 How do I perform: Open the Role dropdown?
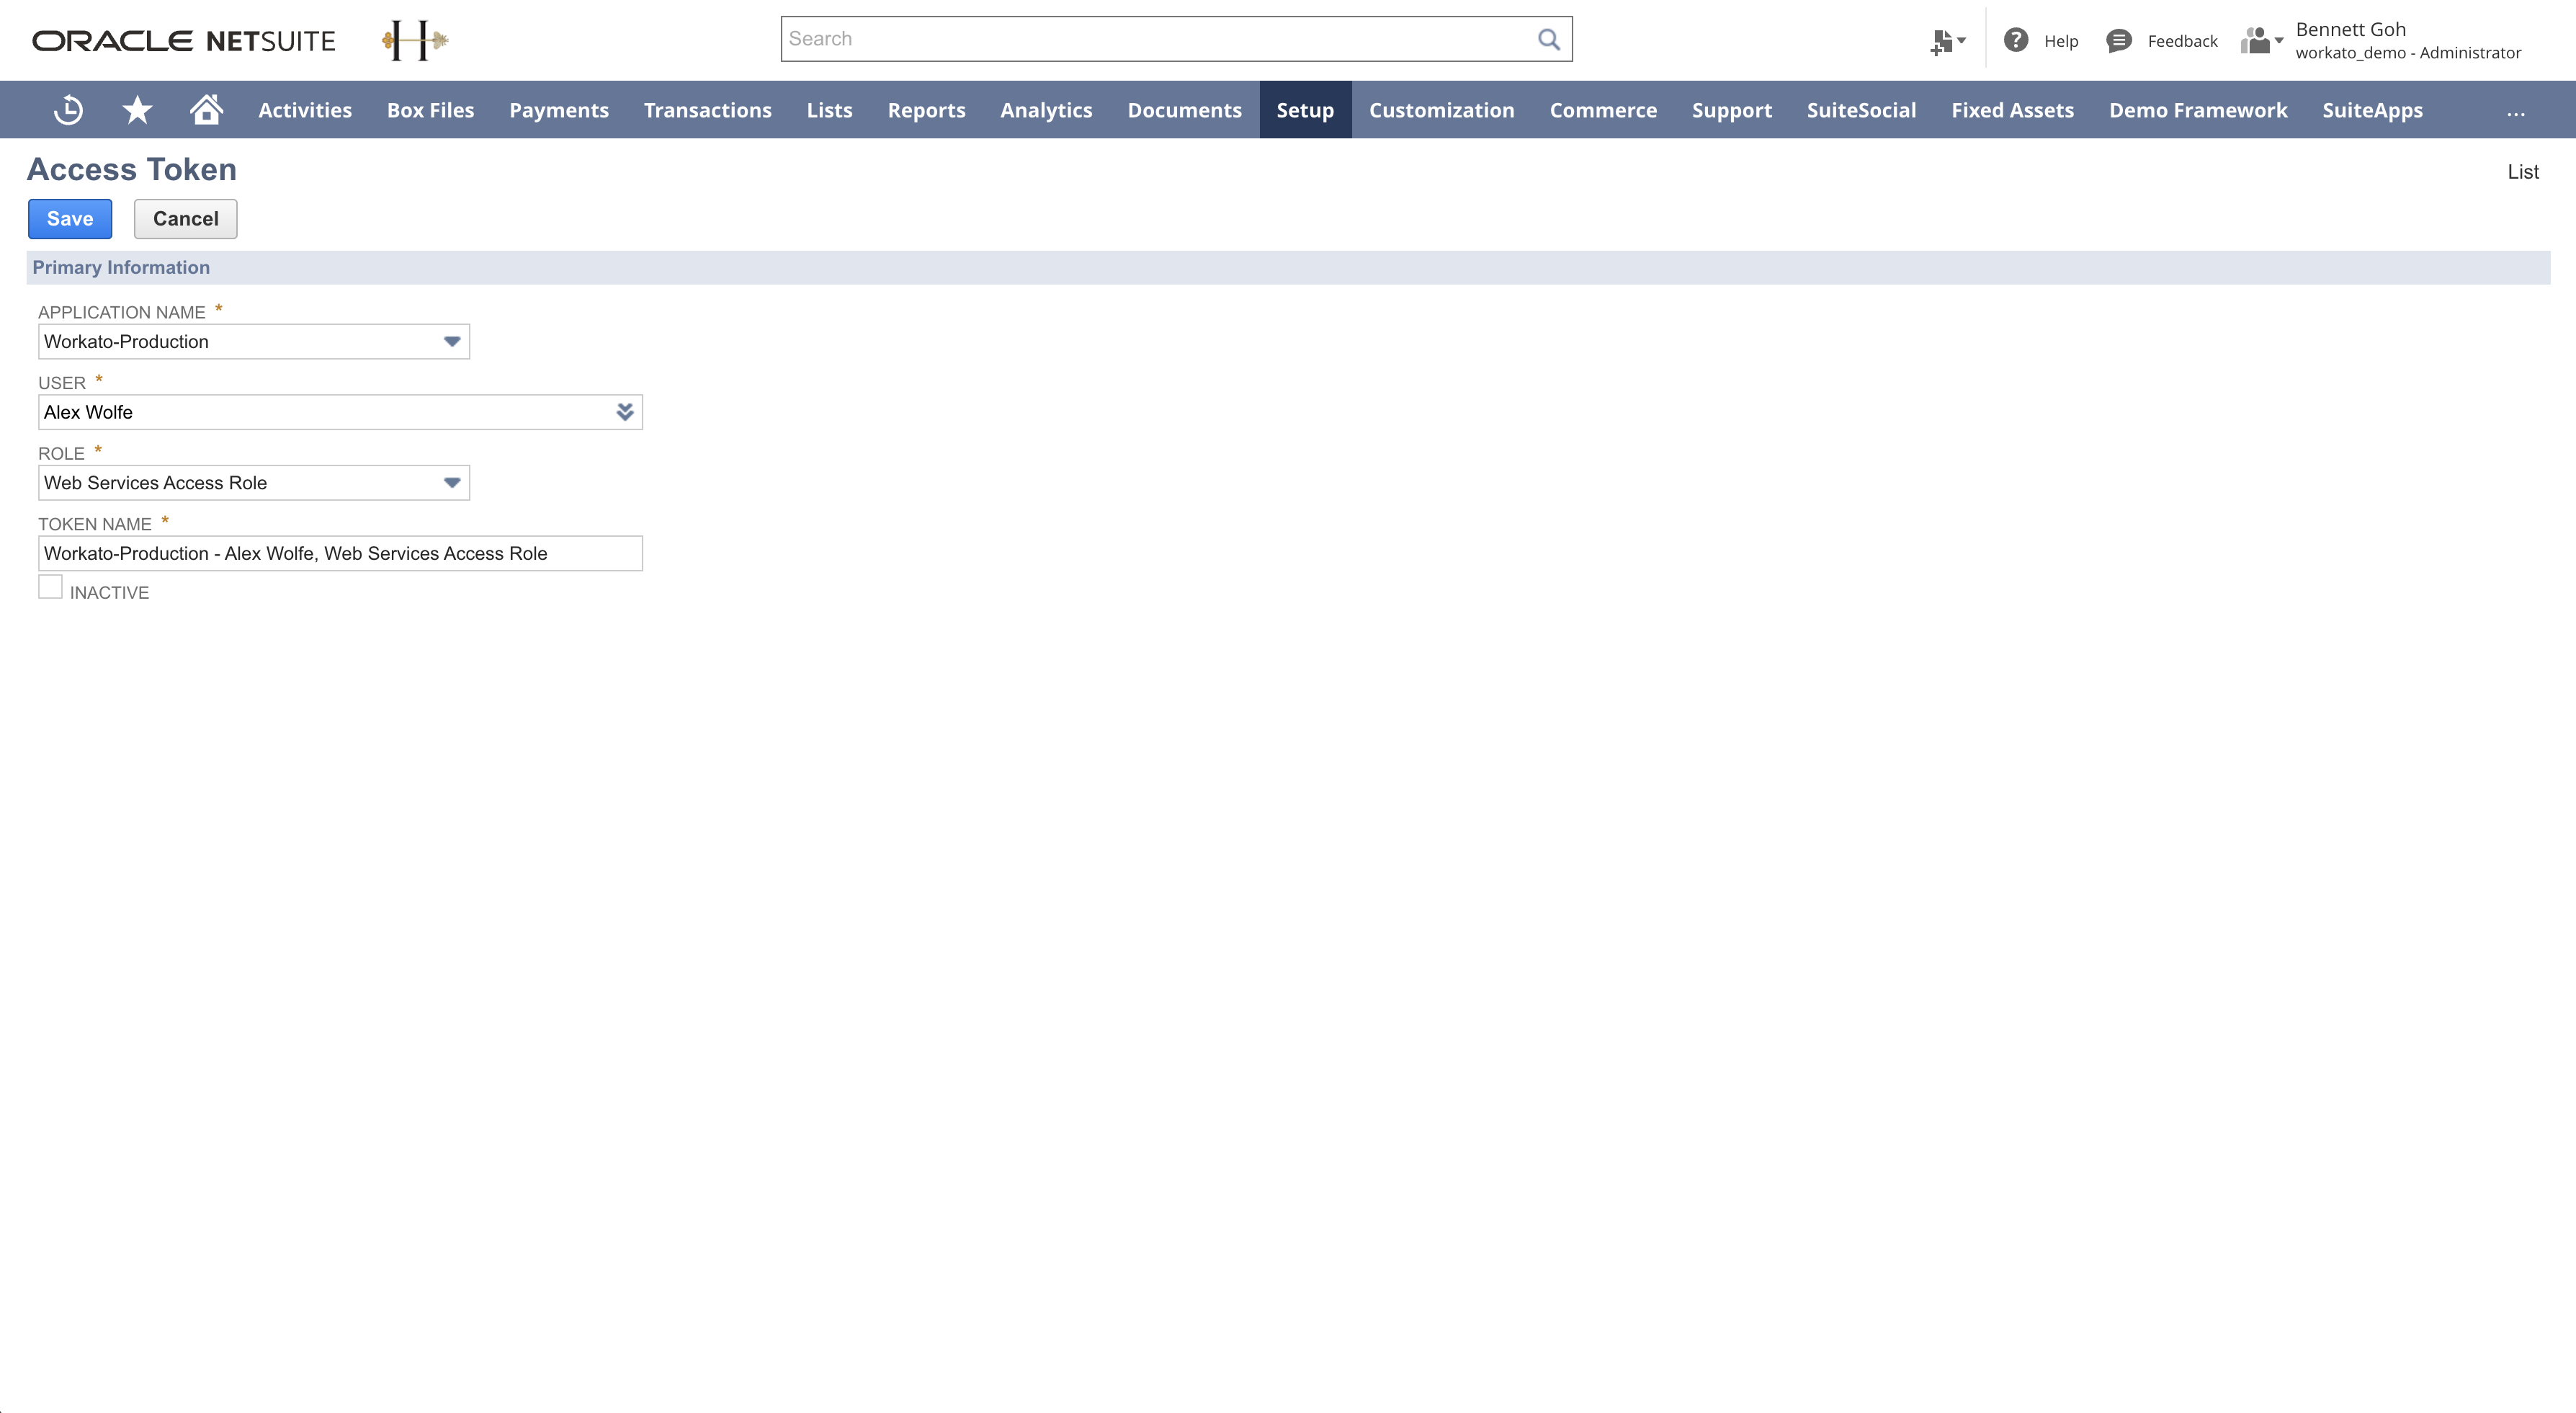click(x=452, y=482)
